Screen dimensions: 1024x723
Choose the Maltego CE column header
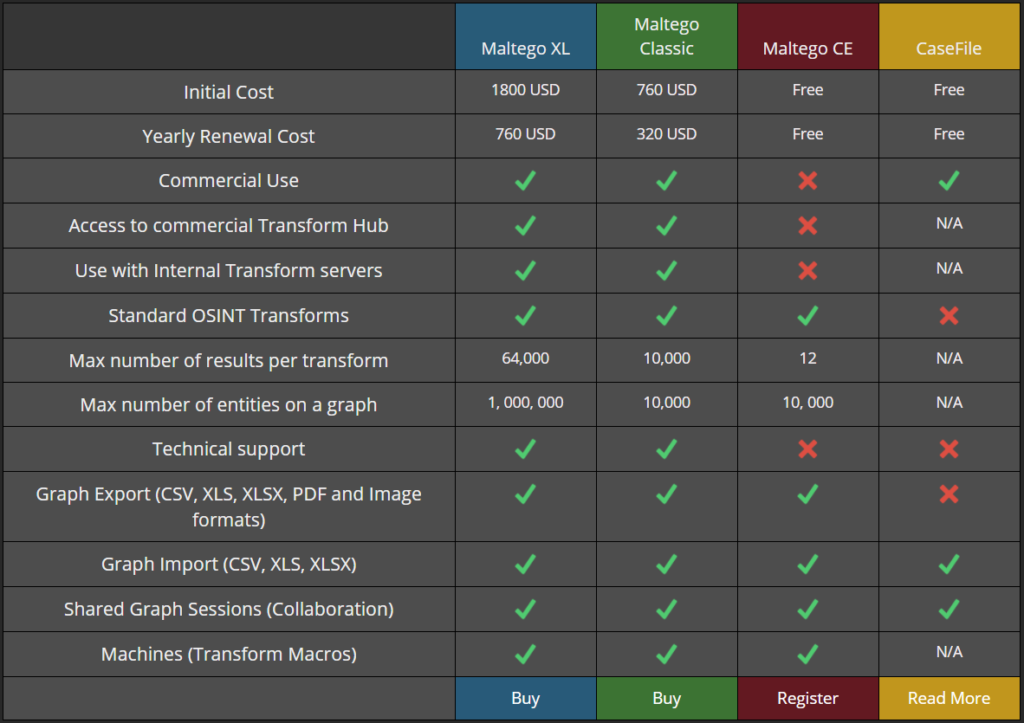[807, 48]
